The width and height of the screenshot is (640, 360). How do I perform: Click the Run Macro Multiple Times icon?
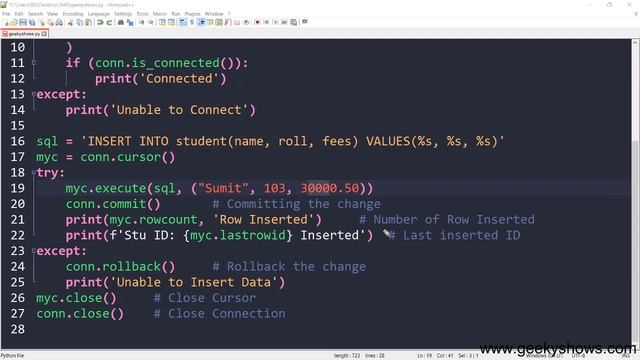click(x=284, y=22)
